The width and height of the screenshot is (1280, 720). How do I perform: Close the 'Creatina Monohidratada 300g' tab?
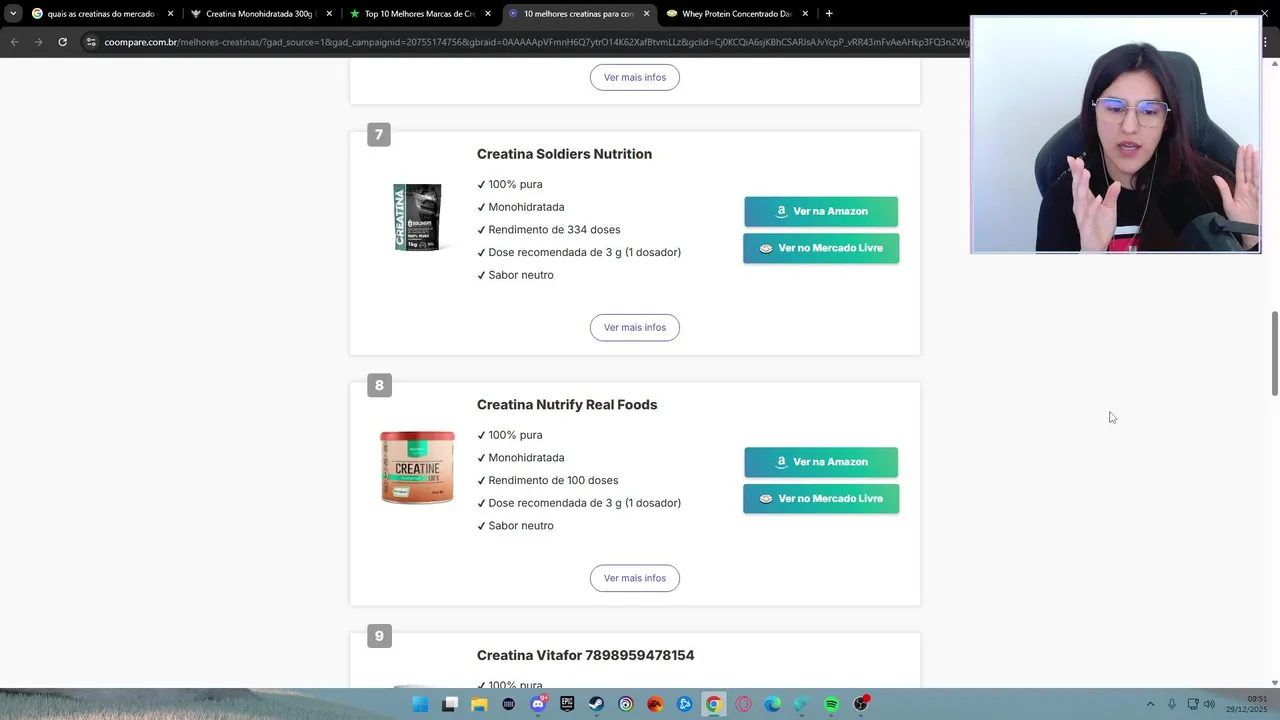(329, 14)
